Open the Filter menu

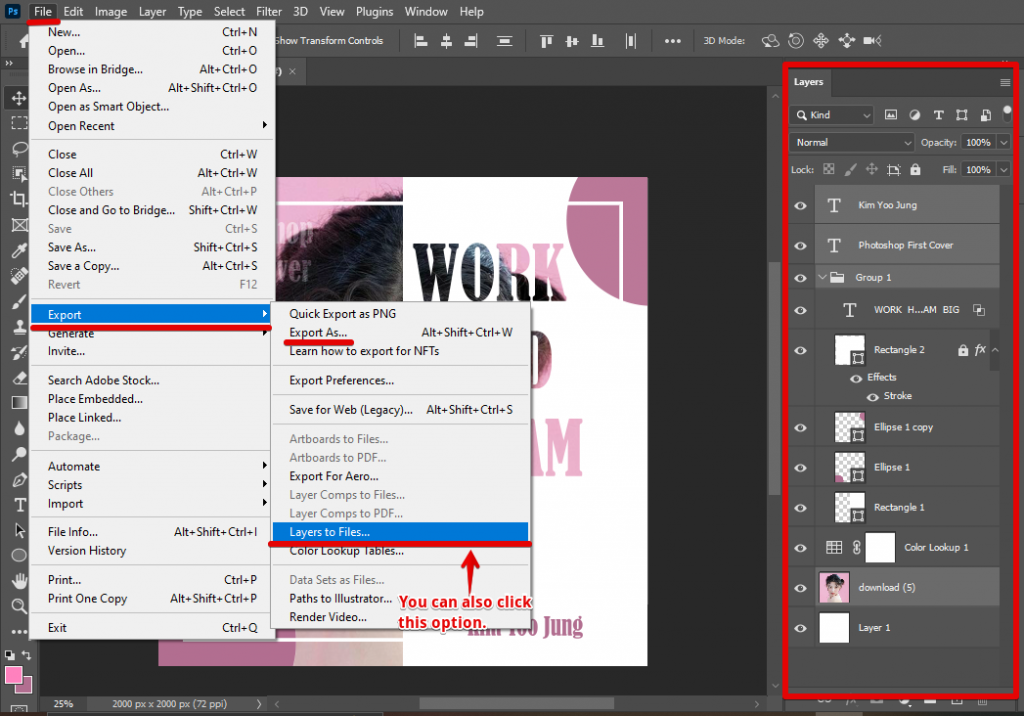(267, 11)
